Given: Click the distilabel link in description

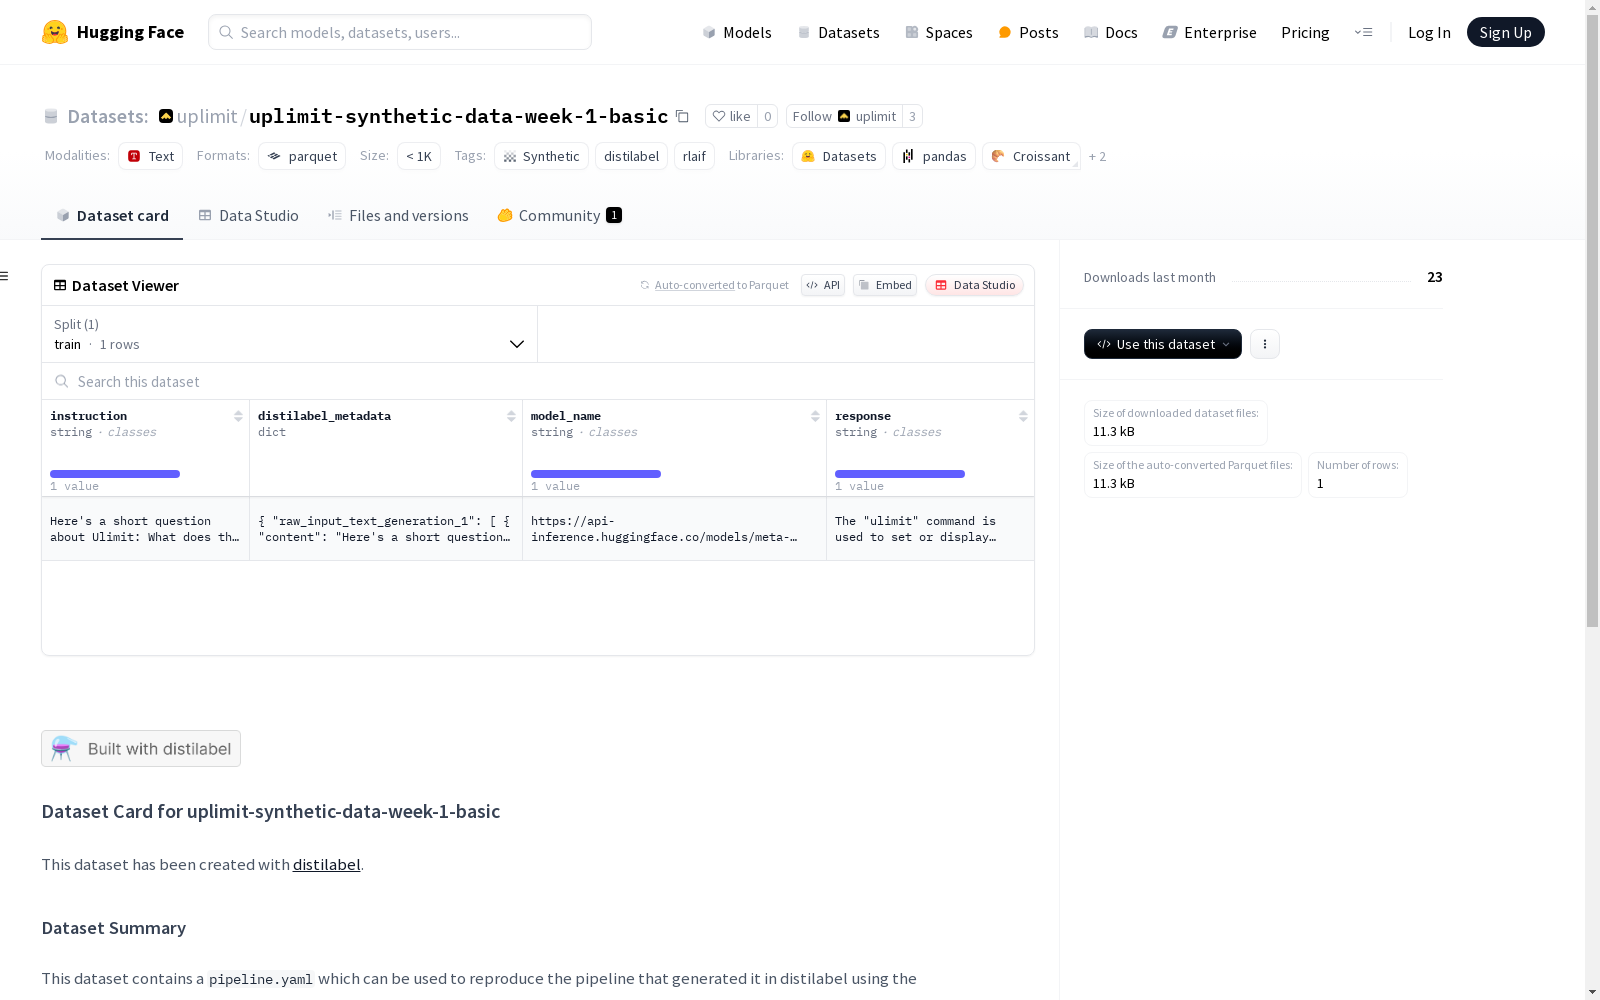Looking at the screenshot, I should coord(326,864).
